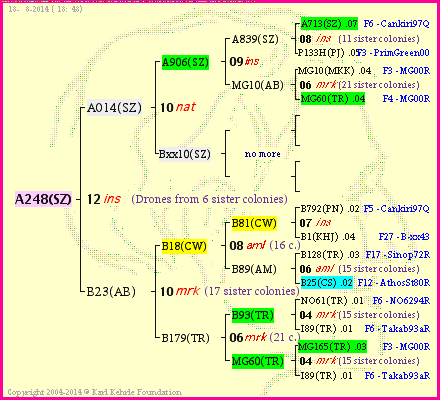Image resolution: width=440 pixels, height=400 pixels.
Task: Click the B1(KHJ) .04 entry
Action: click(328, 237)
